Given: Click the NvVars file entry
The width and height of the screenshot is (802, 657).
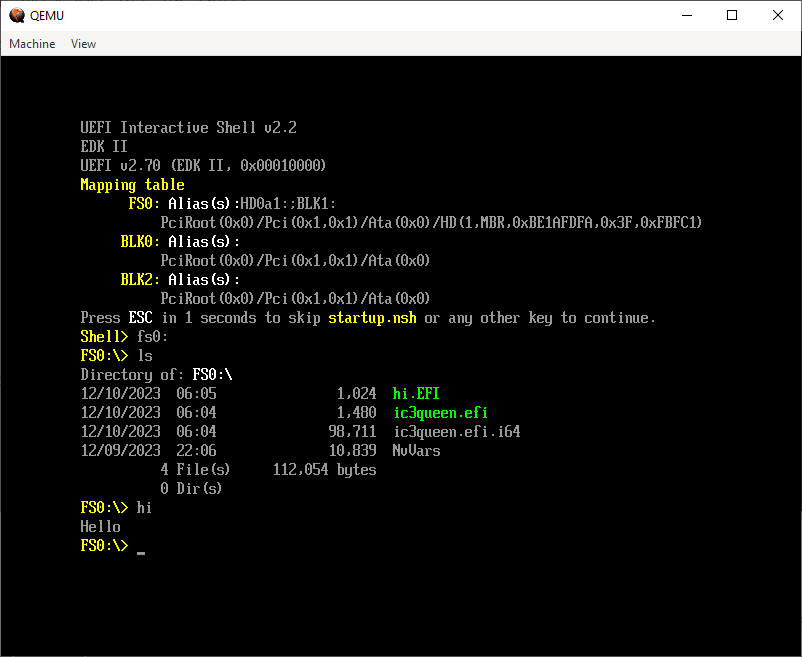Looking at the screenshot, I should (418, 450).
